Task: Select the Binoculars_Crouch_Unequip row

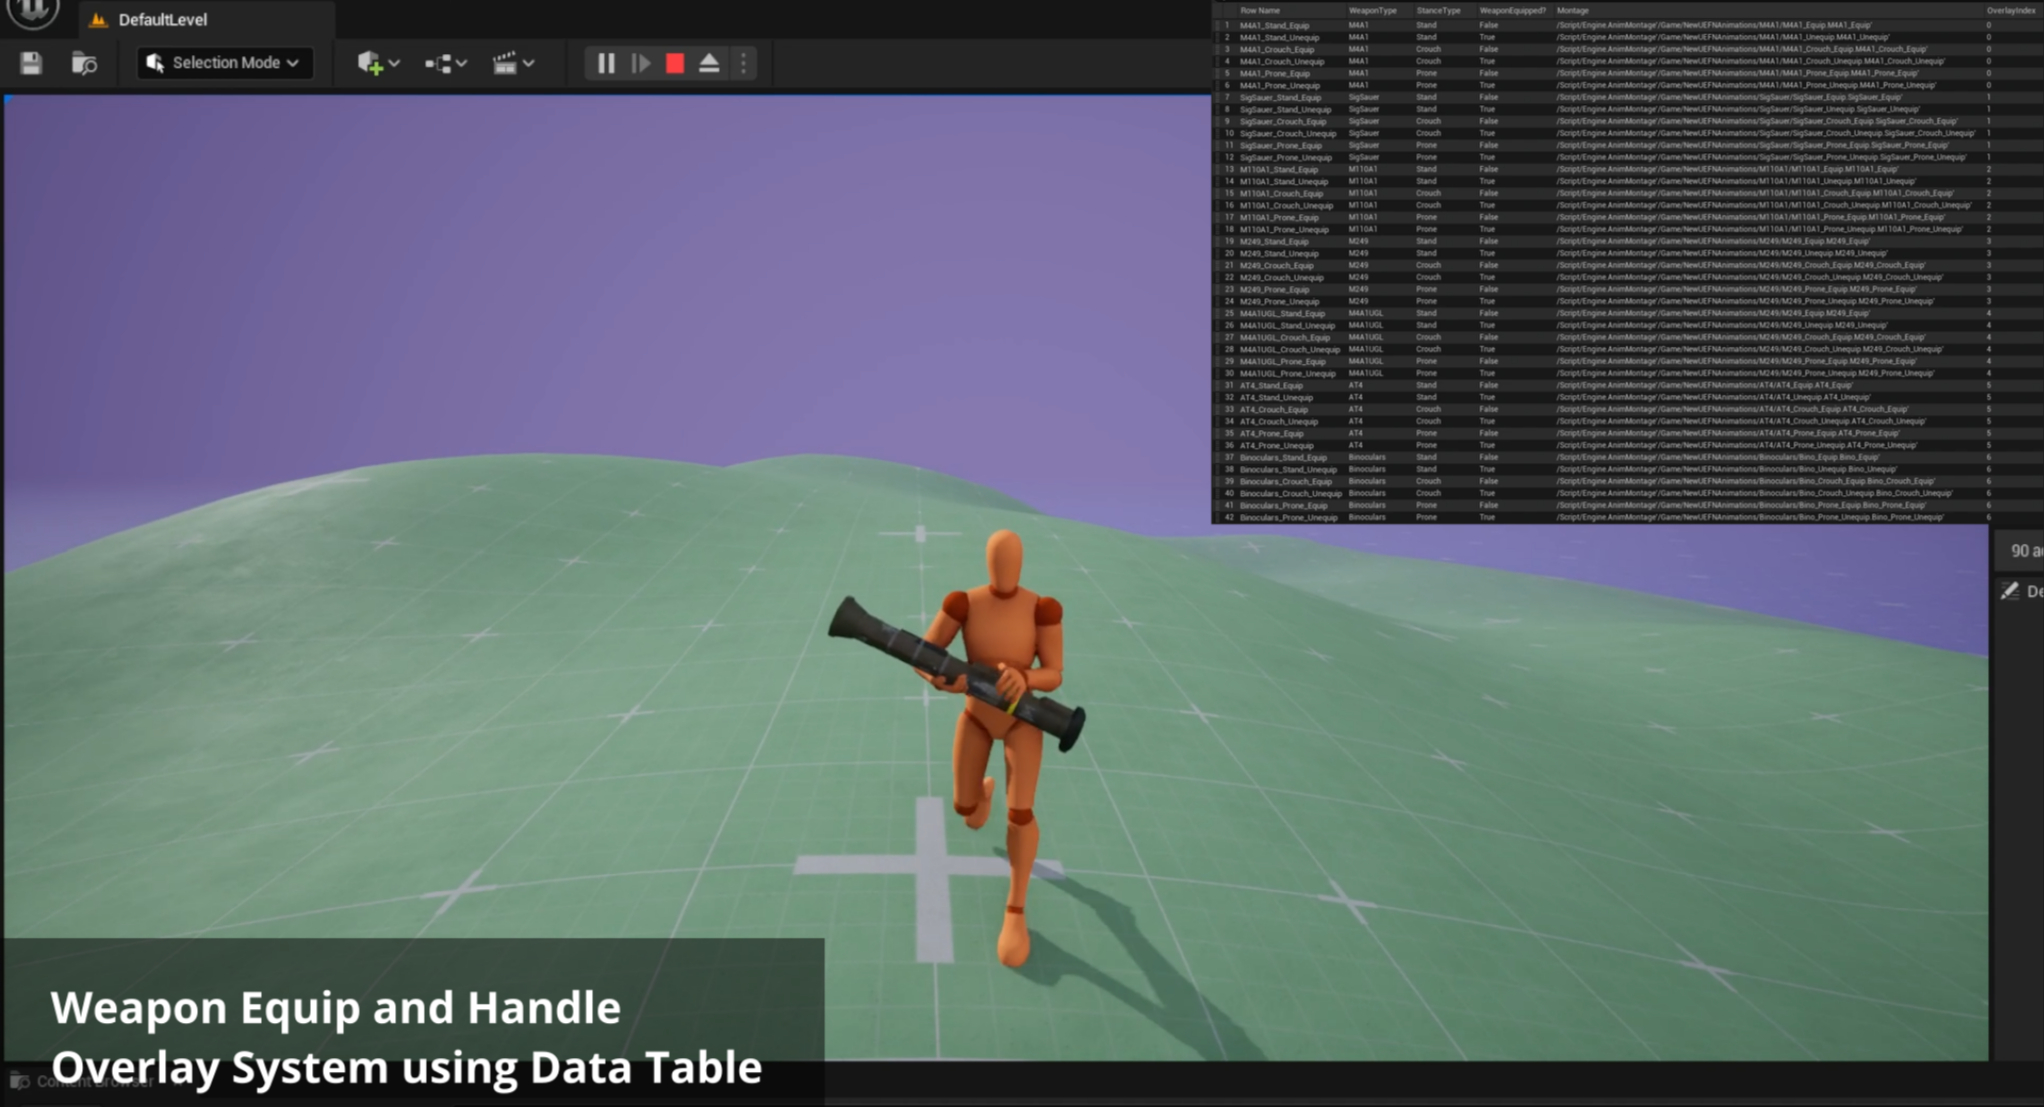Action: [1628, 493]
